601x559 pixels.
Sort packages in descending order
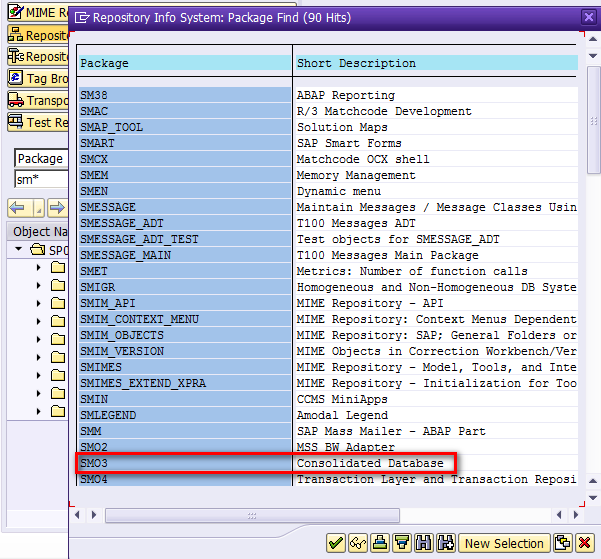point(402,543)
